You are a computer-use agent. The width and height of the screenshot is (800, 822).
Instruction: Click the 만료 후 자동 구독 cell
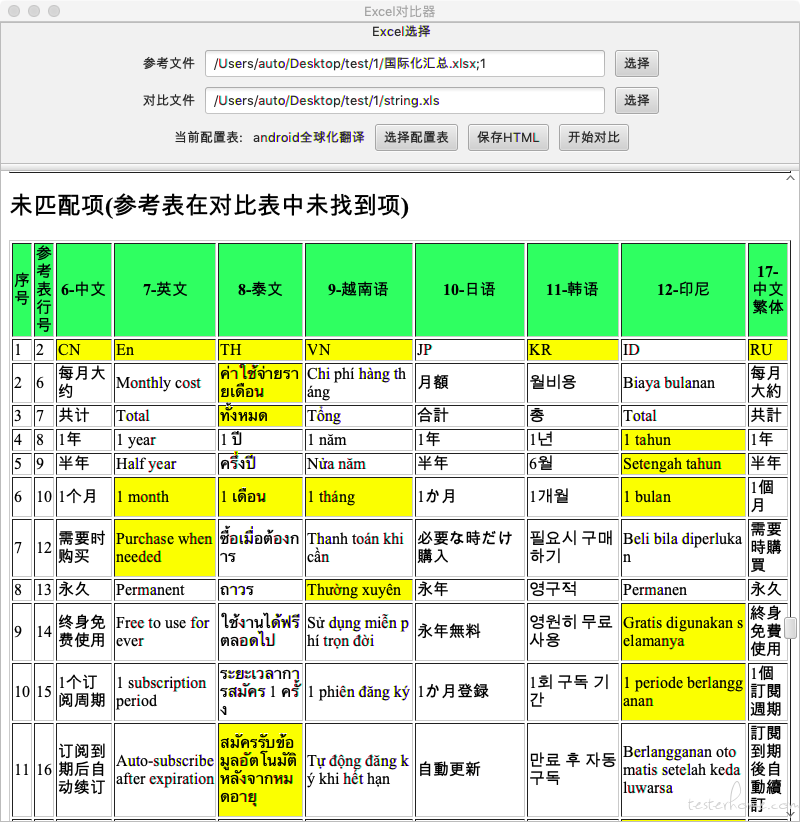572,770
